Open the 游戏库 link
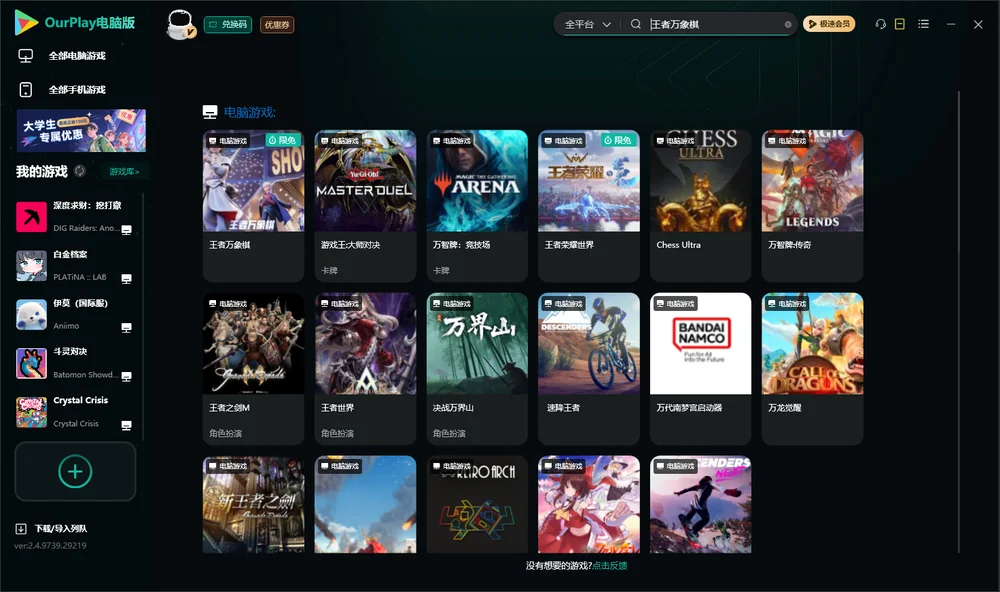Screen dimensions: 1000x592 [x=124, y=172]
